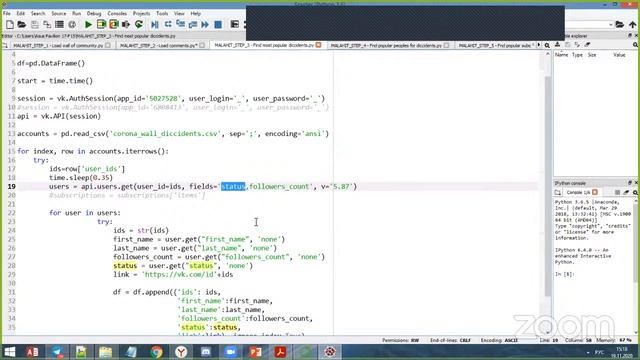Run the current cell icon
The height and width of the screenshot is (360, 640).
click(x=101, y=24)
